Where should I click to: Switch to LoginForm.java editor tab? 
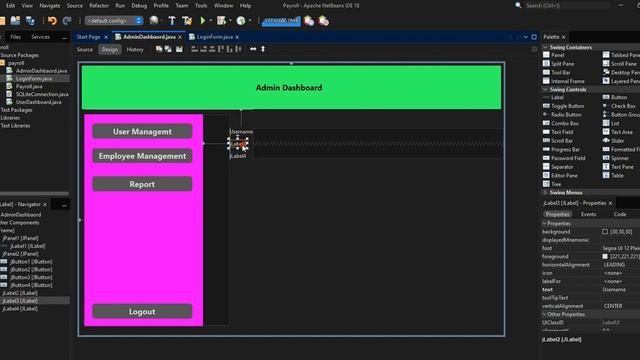coord(215,37)
